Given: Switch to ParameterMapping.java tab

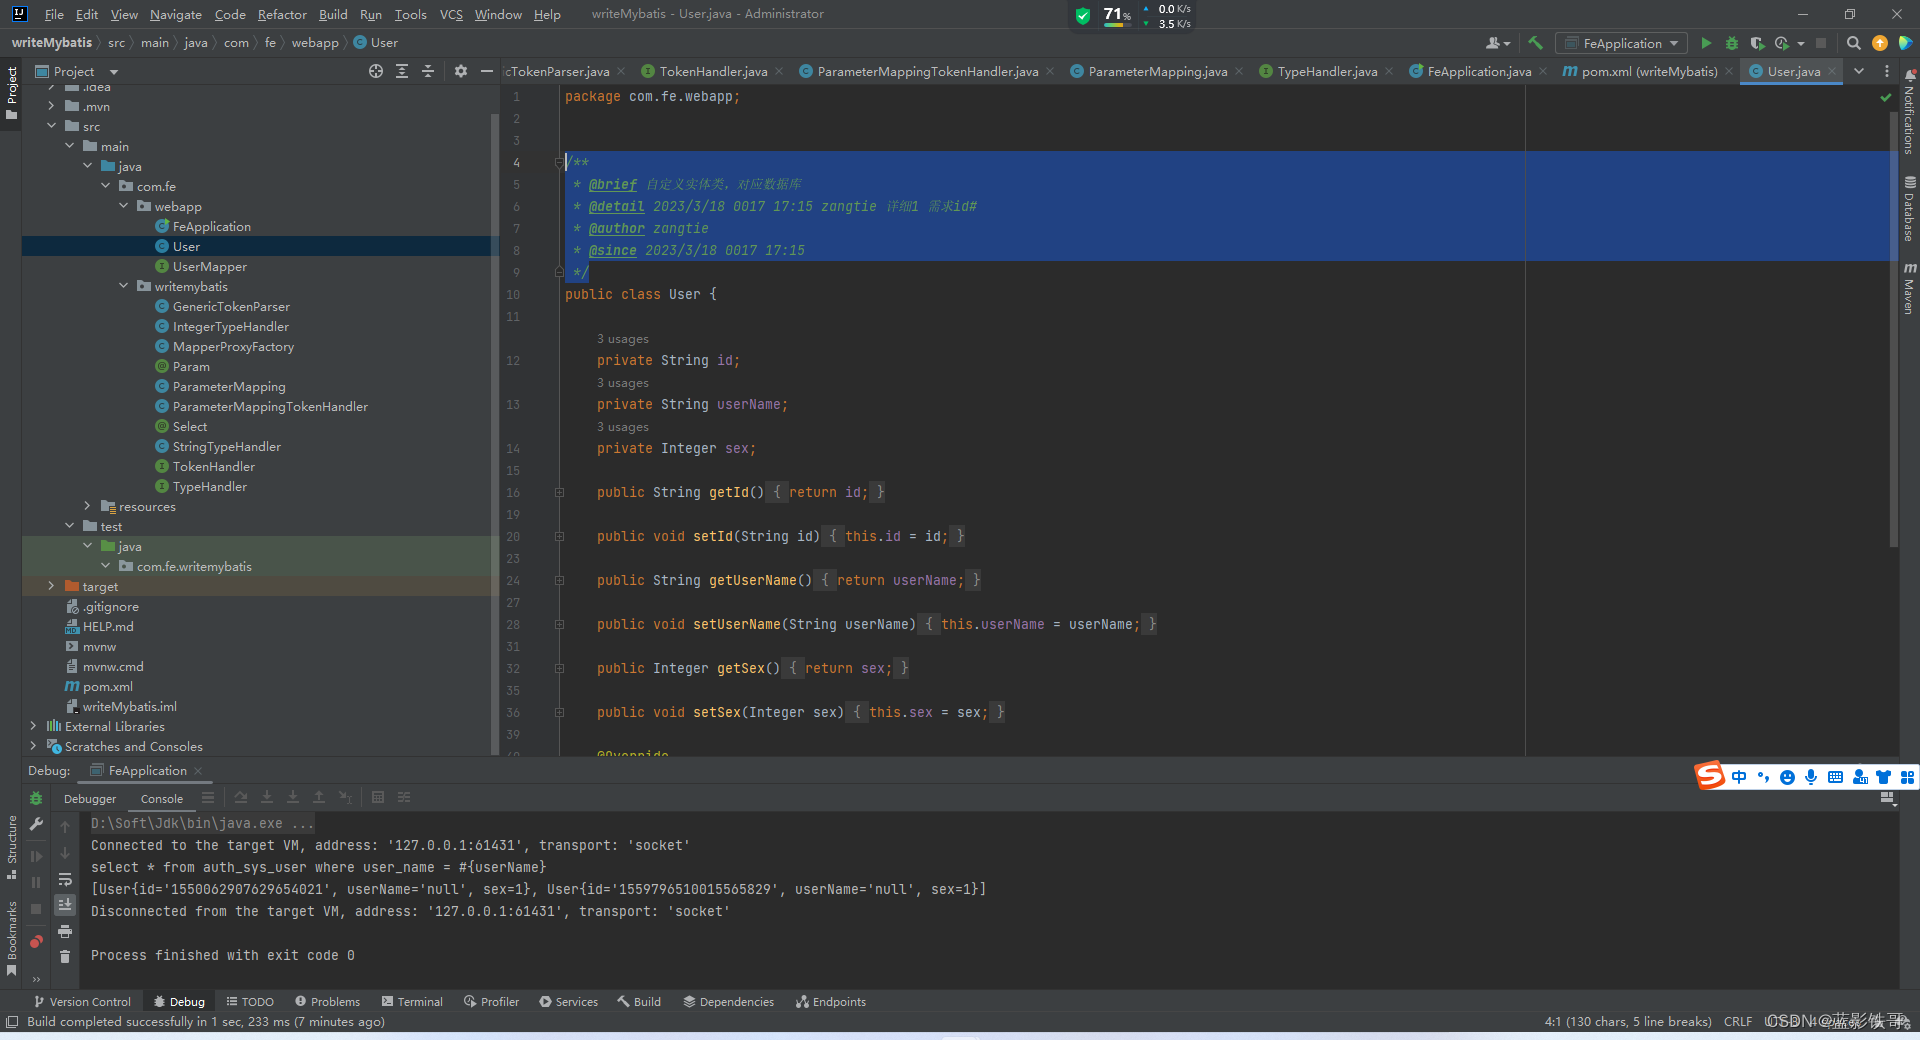Looking at the screenshot, I should (1157, 71).
